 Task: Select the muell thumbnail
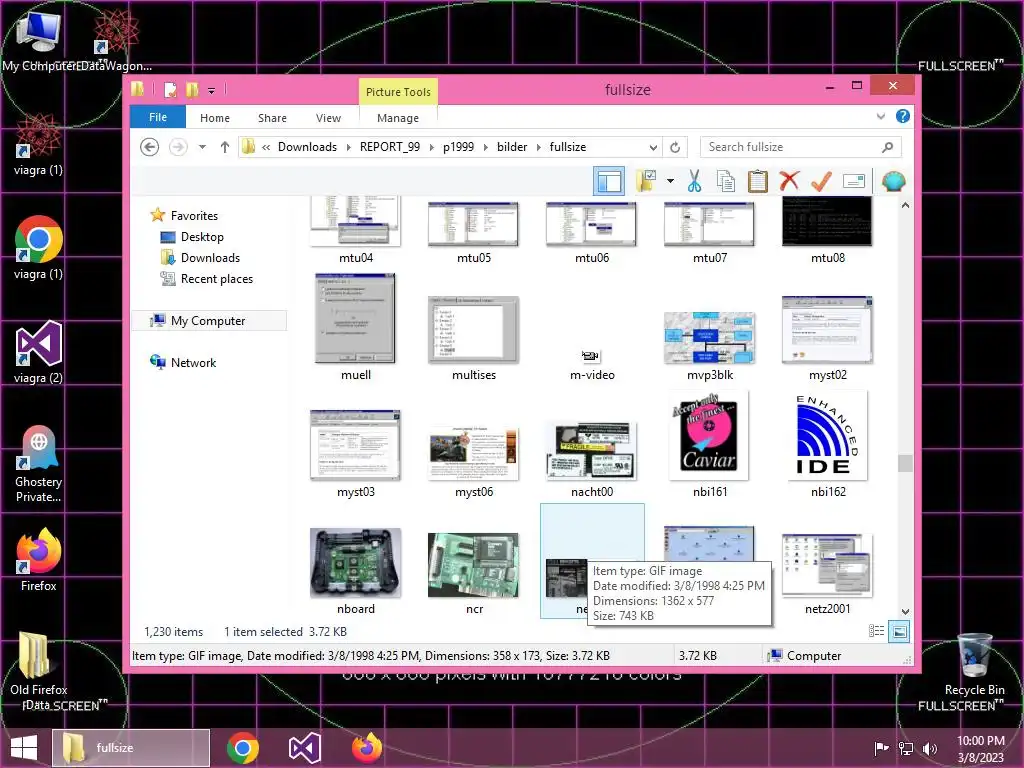coord(355,318)
